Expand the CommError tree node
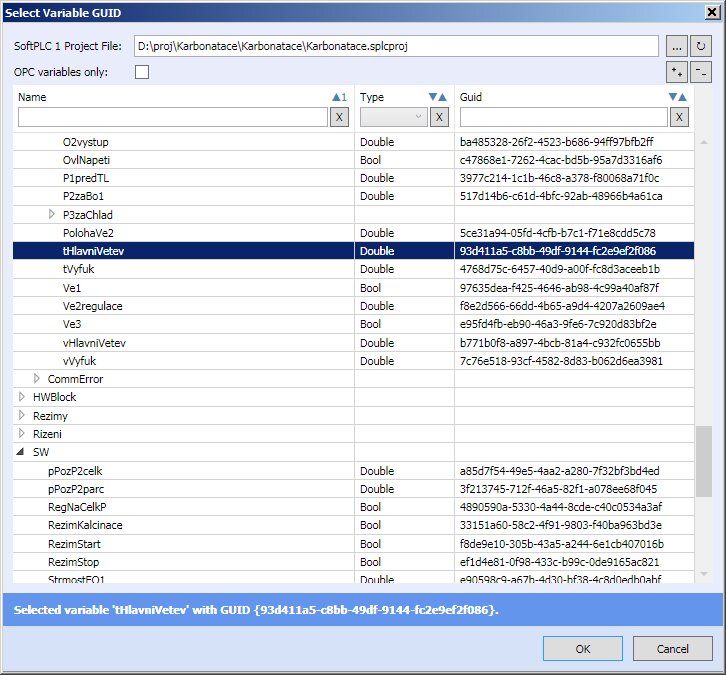Screen dimensions: 726x675 click(x=38, y=379)
